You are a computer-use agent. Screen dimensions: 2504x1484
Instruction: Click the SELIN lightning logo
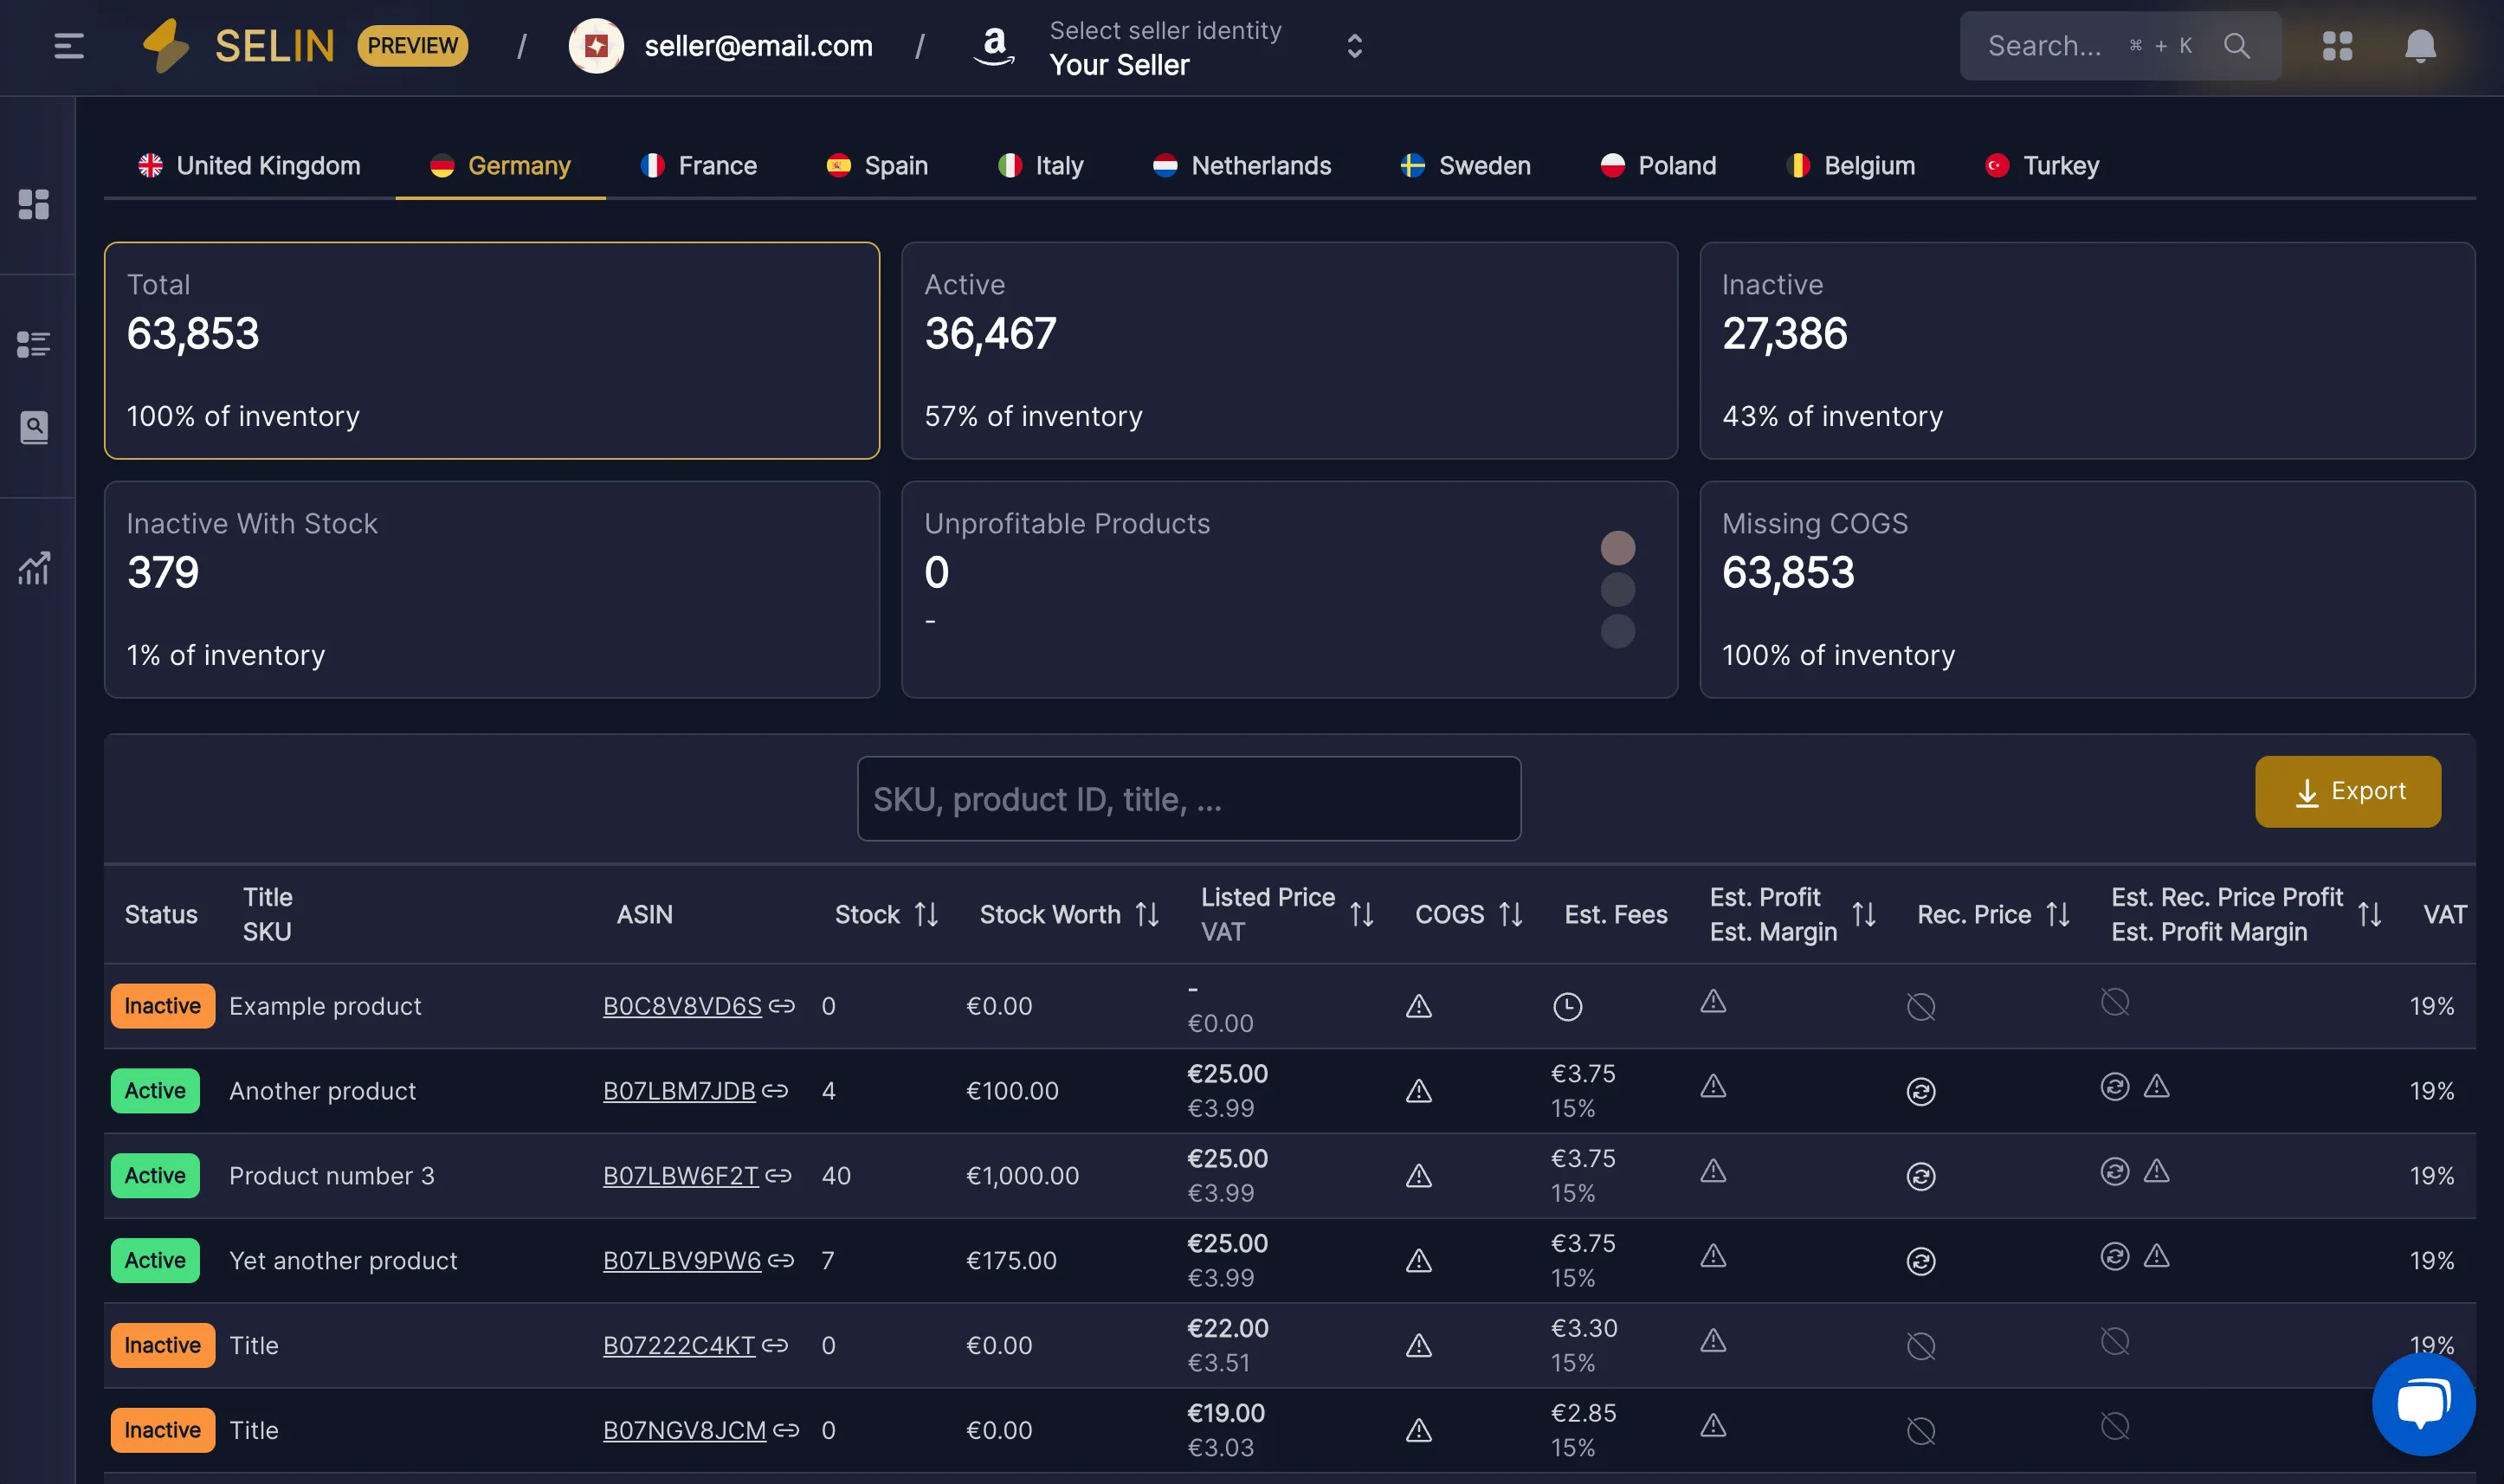tap(165, 46)
